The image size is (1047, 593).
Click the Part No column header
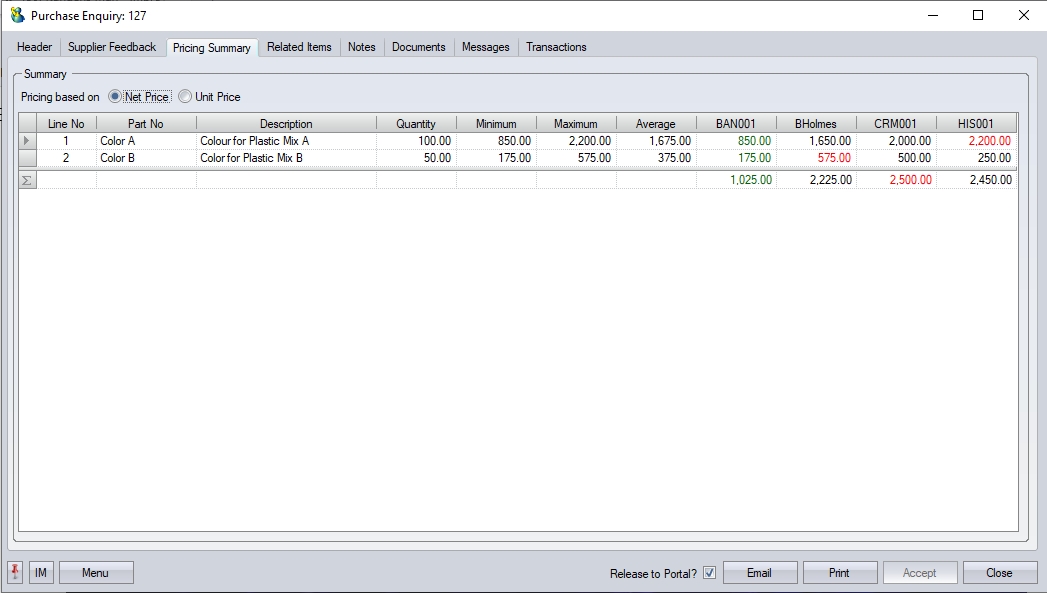pos(146,124)
